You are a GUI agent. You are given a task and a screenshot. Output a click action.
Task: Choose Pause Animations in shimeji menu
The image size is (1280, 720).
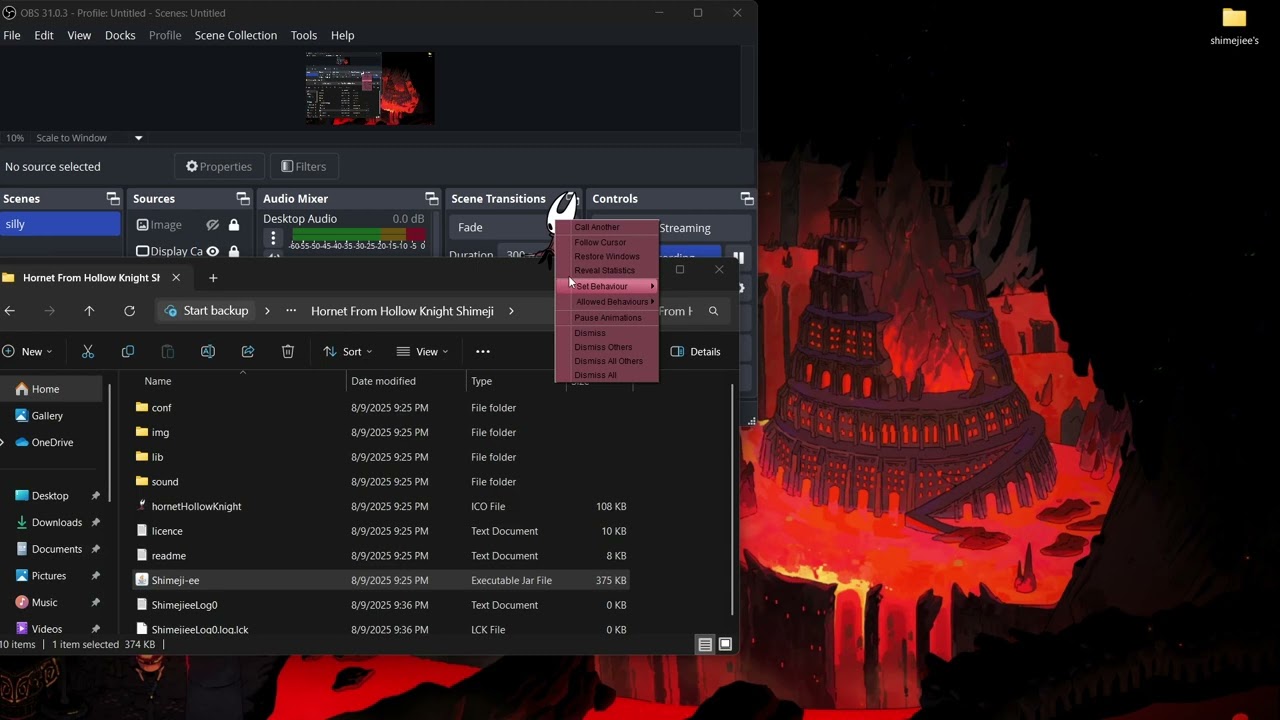tap(607, 318)
